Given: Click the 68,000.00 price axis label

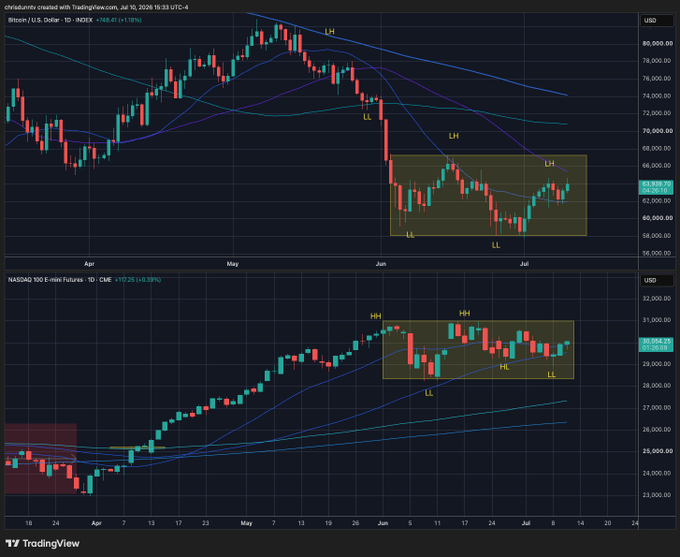Looking at the screenshot, I should point(657,148).
